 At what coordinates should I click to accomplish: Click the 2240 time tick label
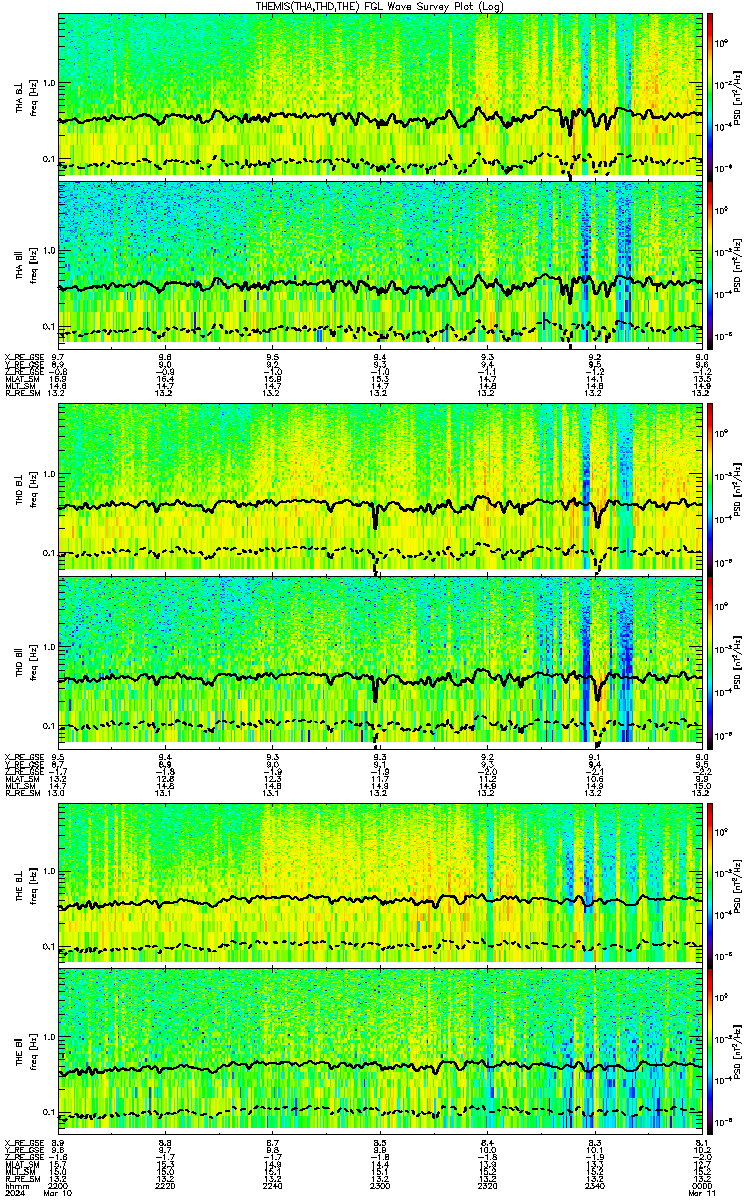(x=272, y=1185)
